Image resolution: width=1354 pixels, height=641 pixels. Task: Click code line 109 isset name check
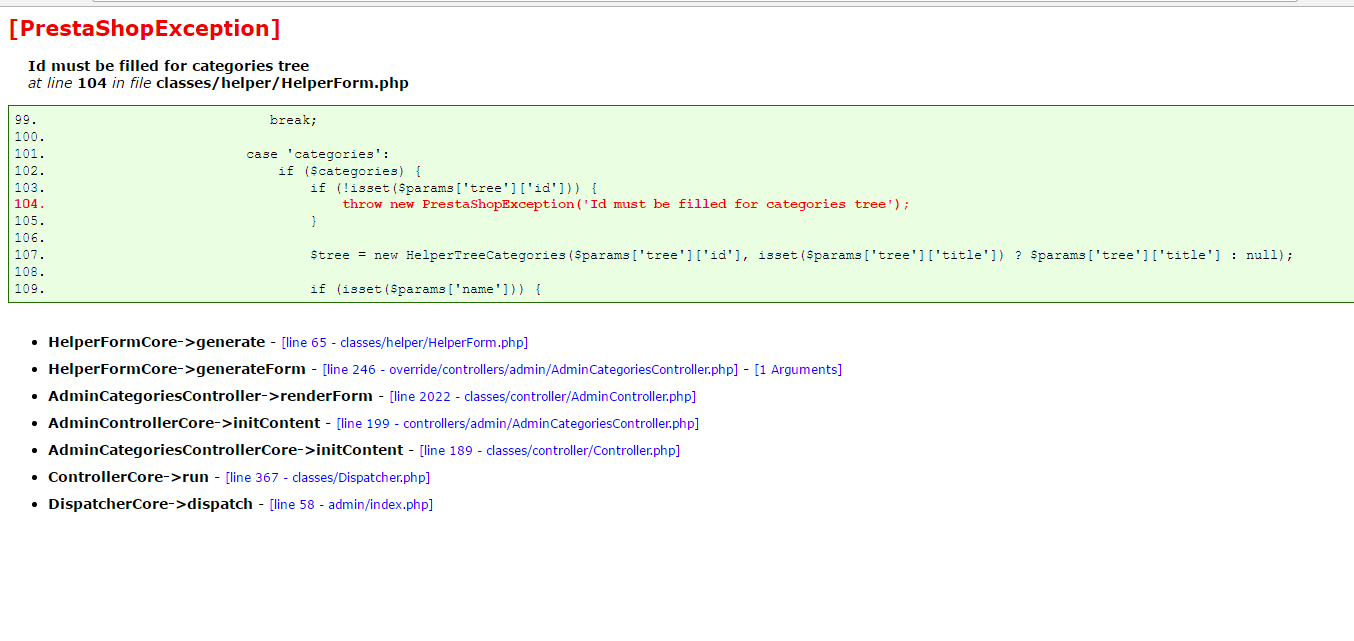[425, 289]
